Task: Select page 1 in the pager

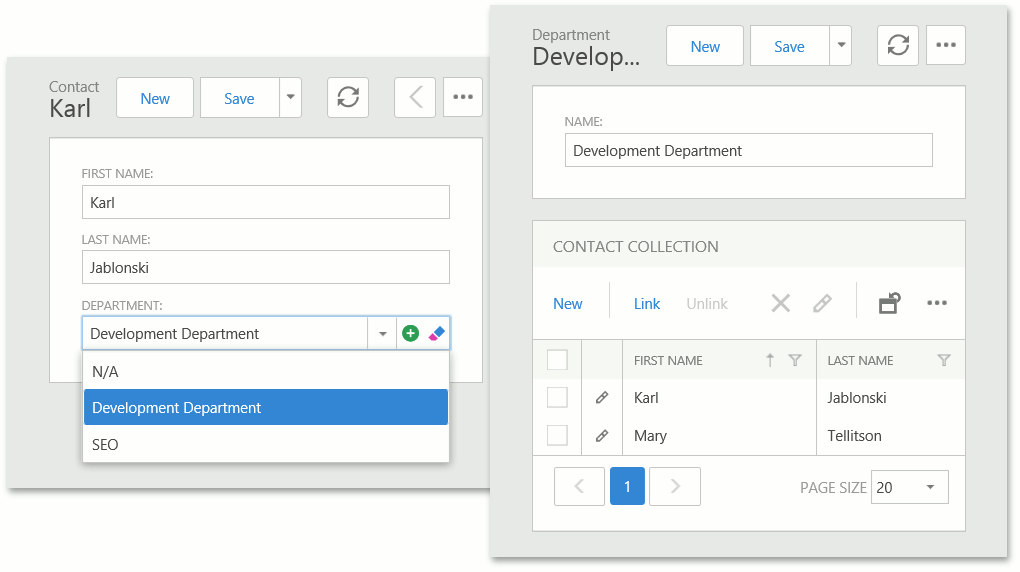Action: click(x=627, y=486)
